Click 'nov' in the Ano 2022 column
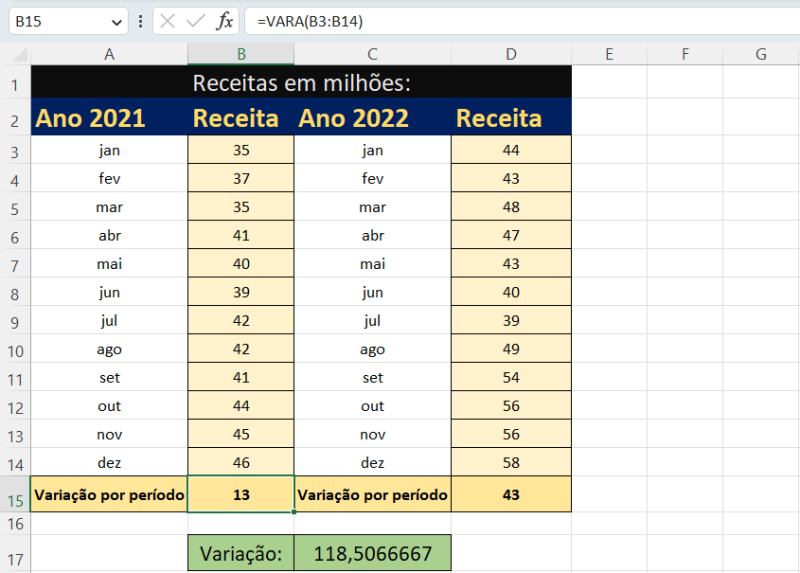Screen dimensions: 800x573 372,434
